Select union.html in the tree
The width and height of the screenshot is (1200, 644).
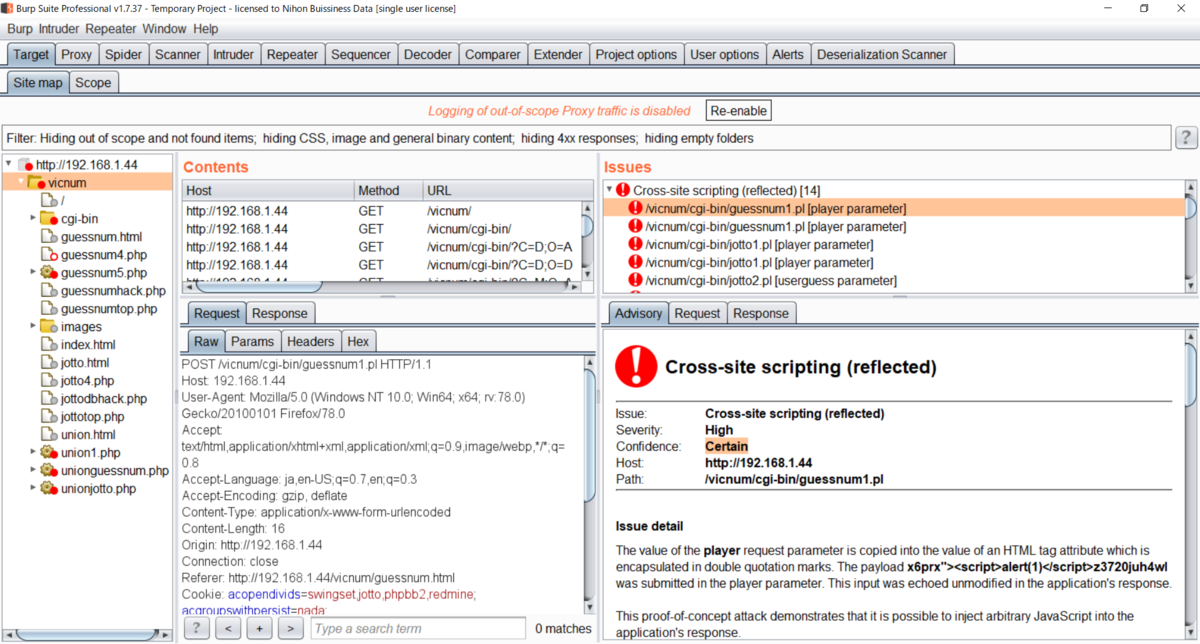coord(88,435)
